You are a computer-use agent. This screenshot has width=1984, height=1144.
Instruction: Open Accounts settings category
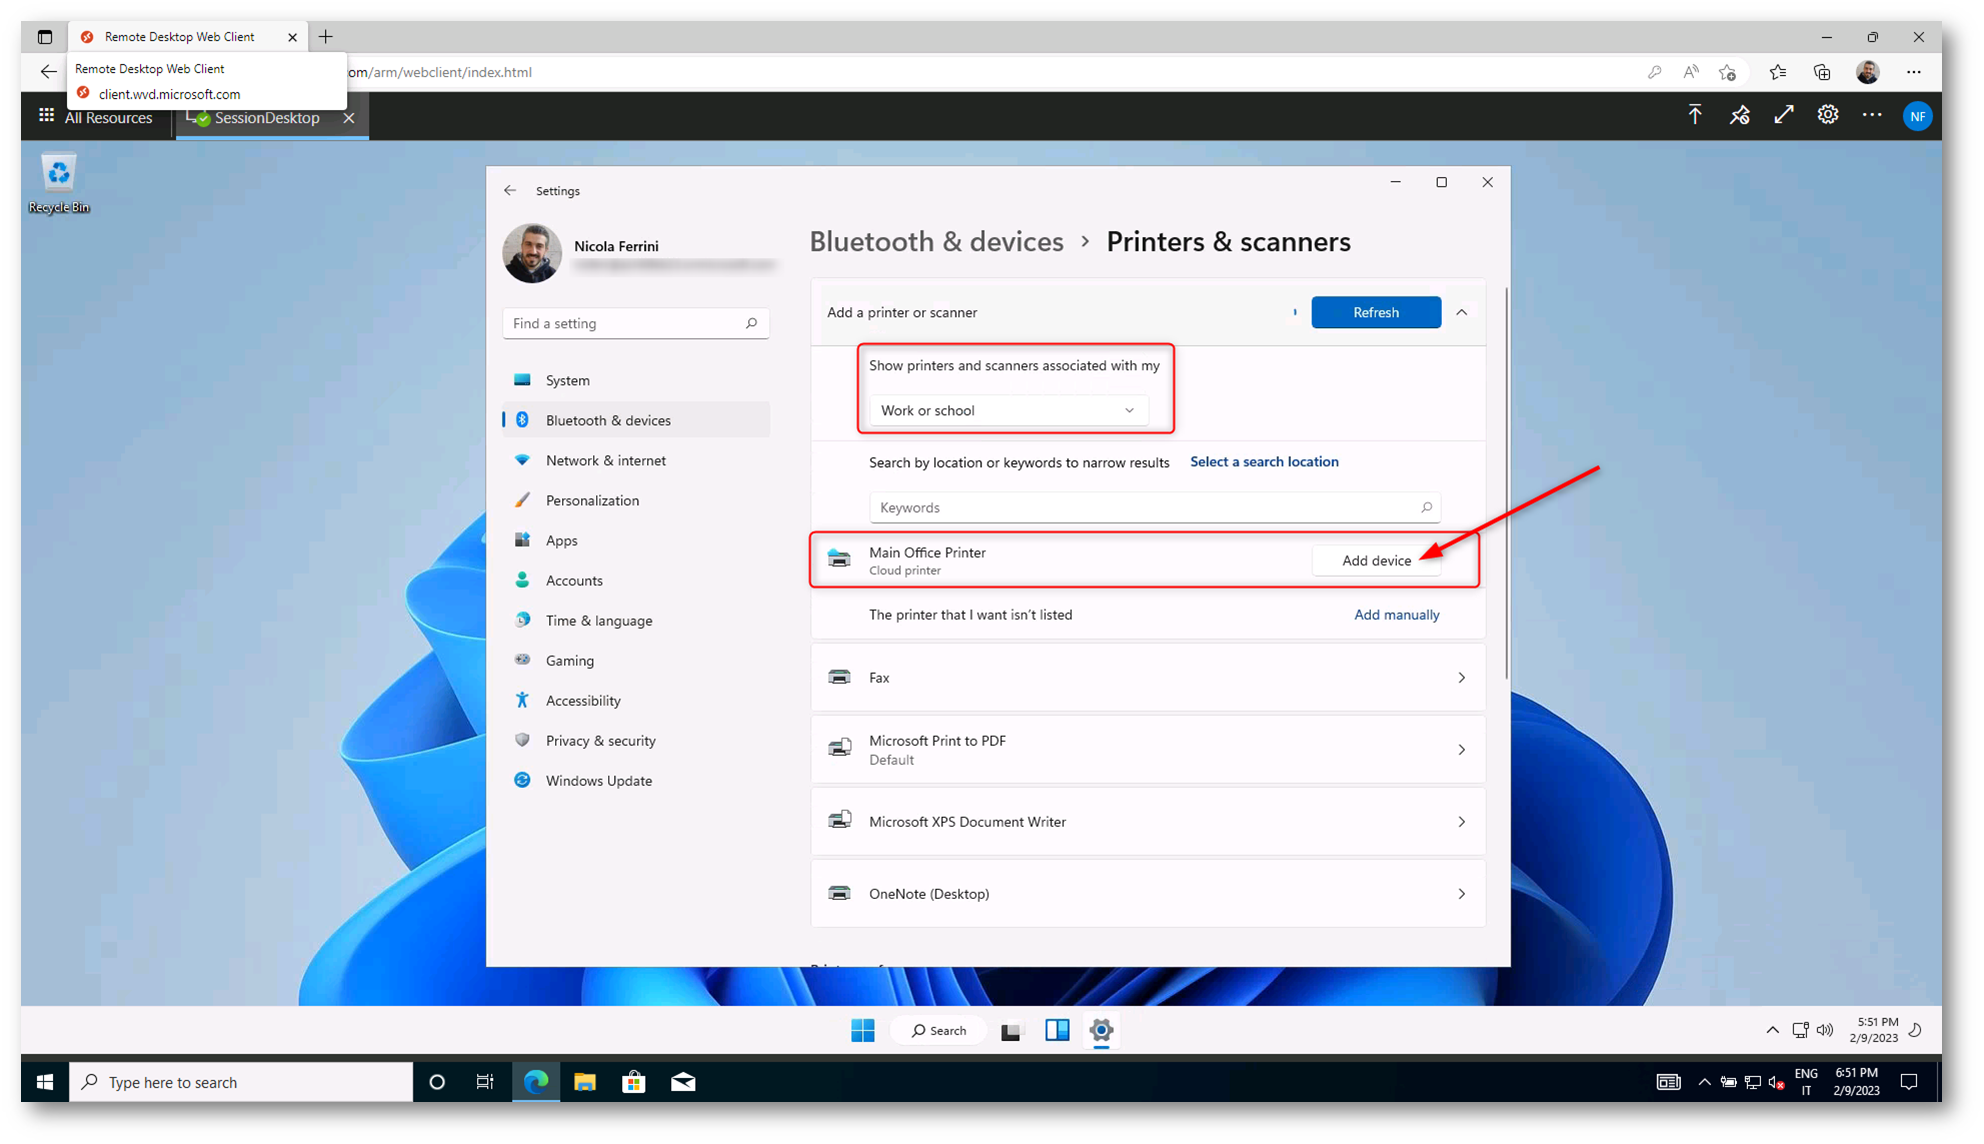(x=636, y=580)
